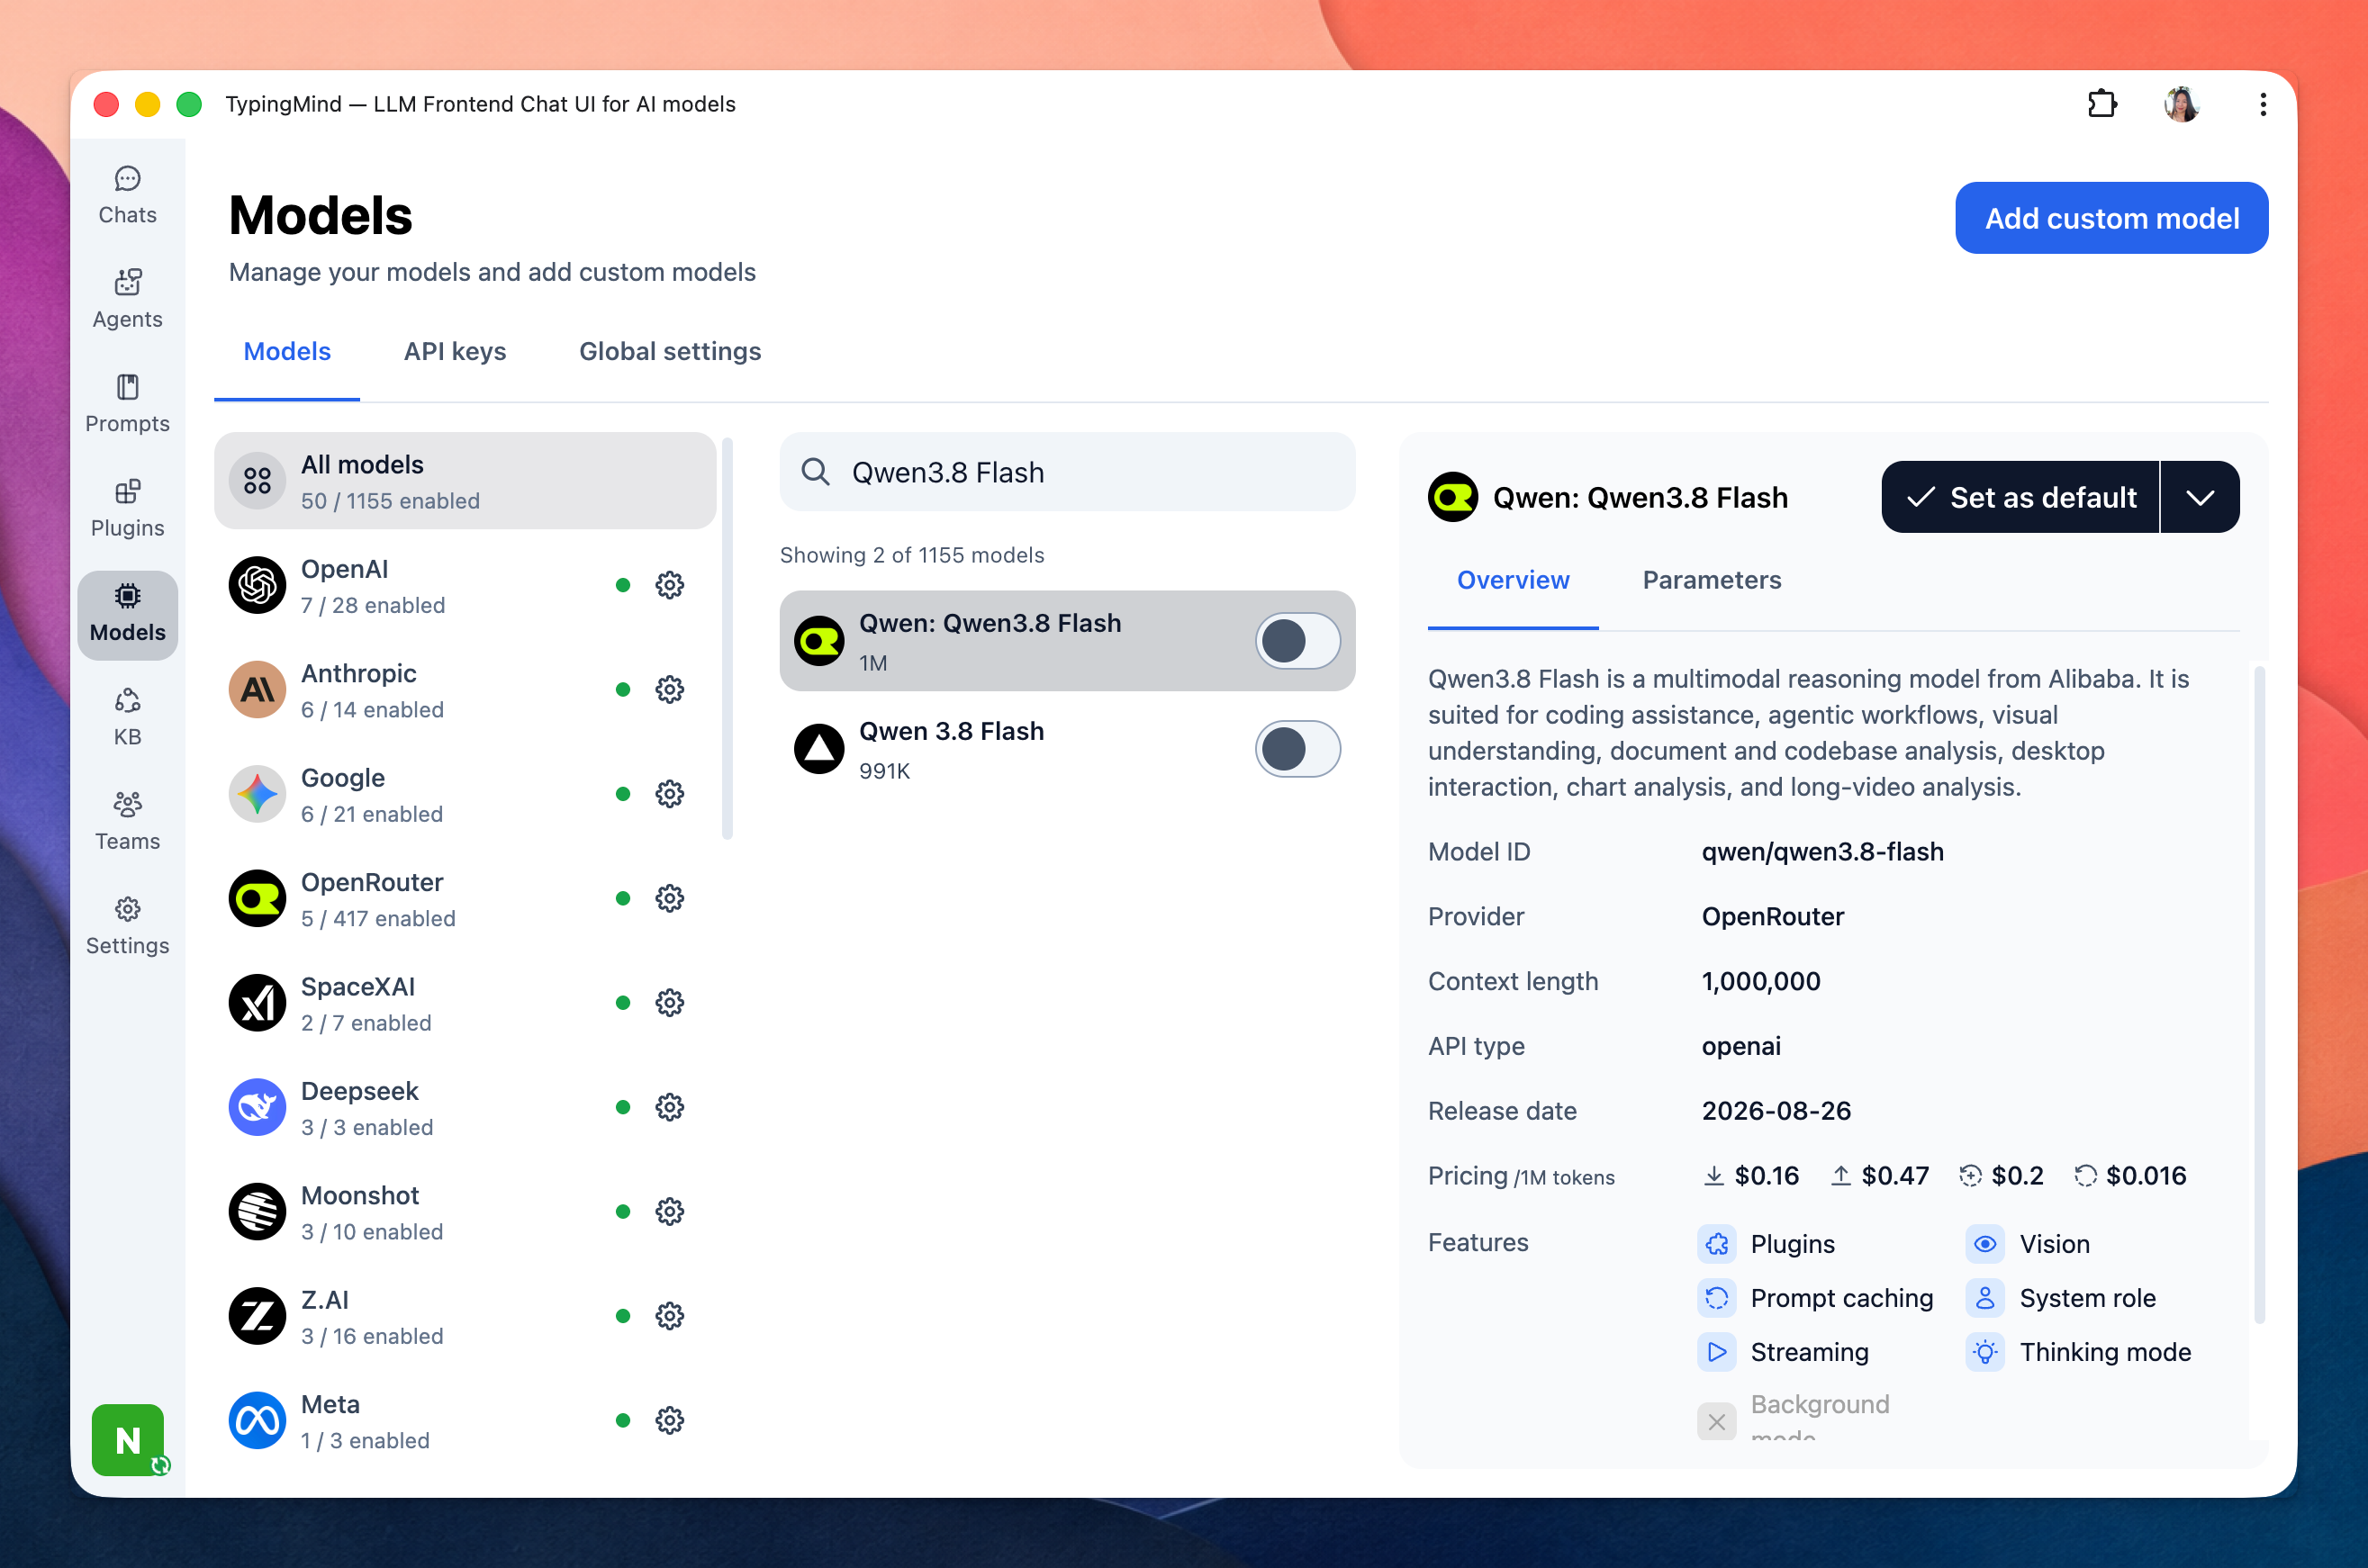Open Deepseek provider settings gear
The width and height of the screenshot is (2368, 1568).
(669, 1107)
